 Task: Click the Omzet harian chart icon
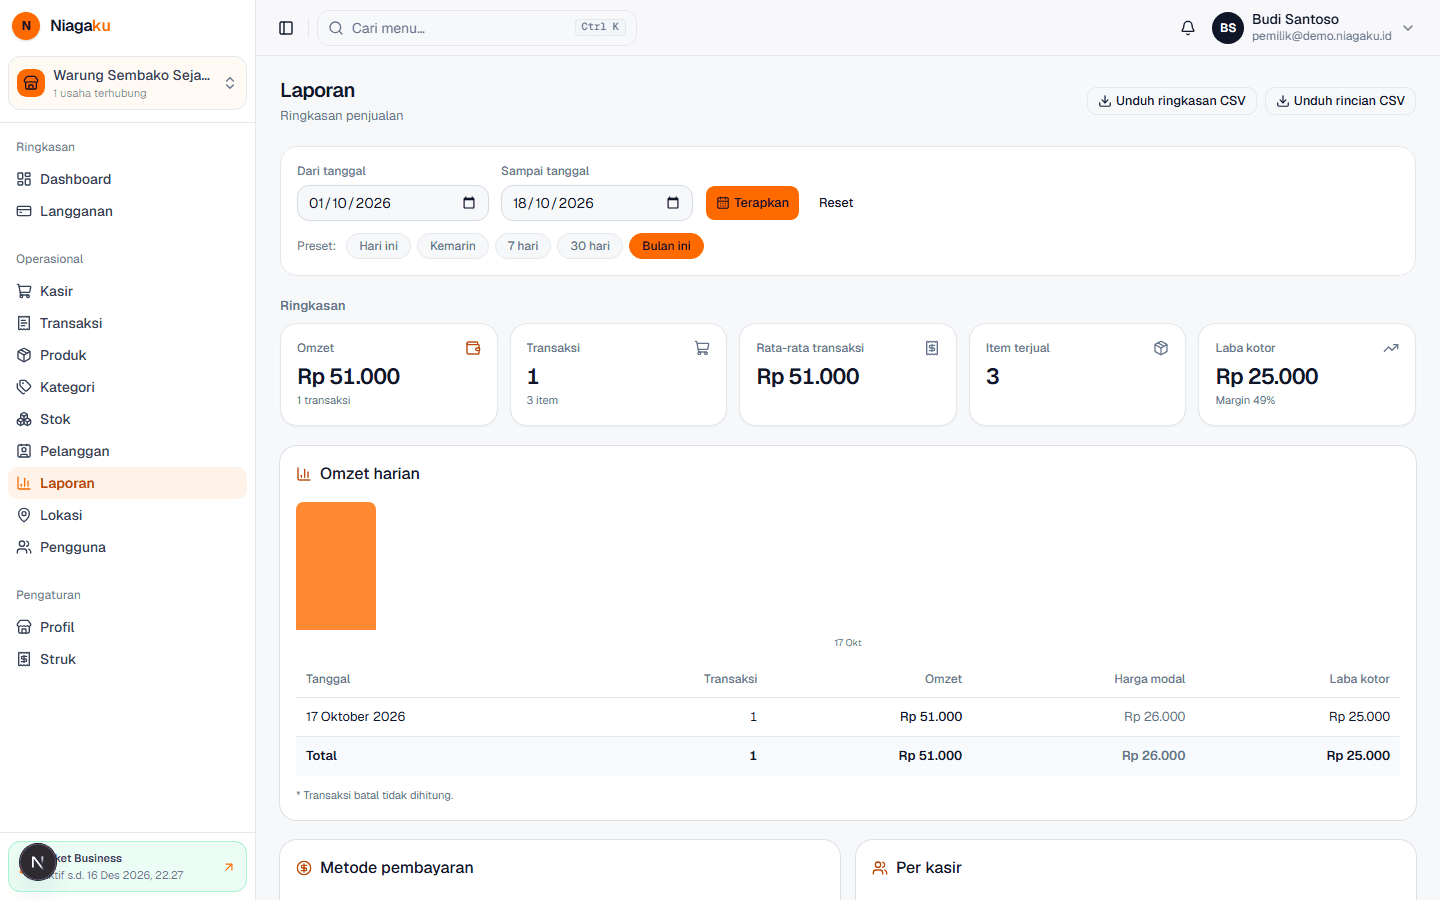click(x=304, y=474)
